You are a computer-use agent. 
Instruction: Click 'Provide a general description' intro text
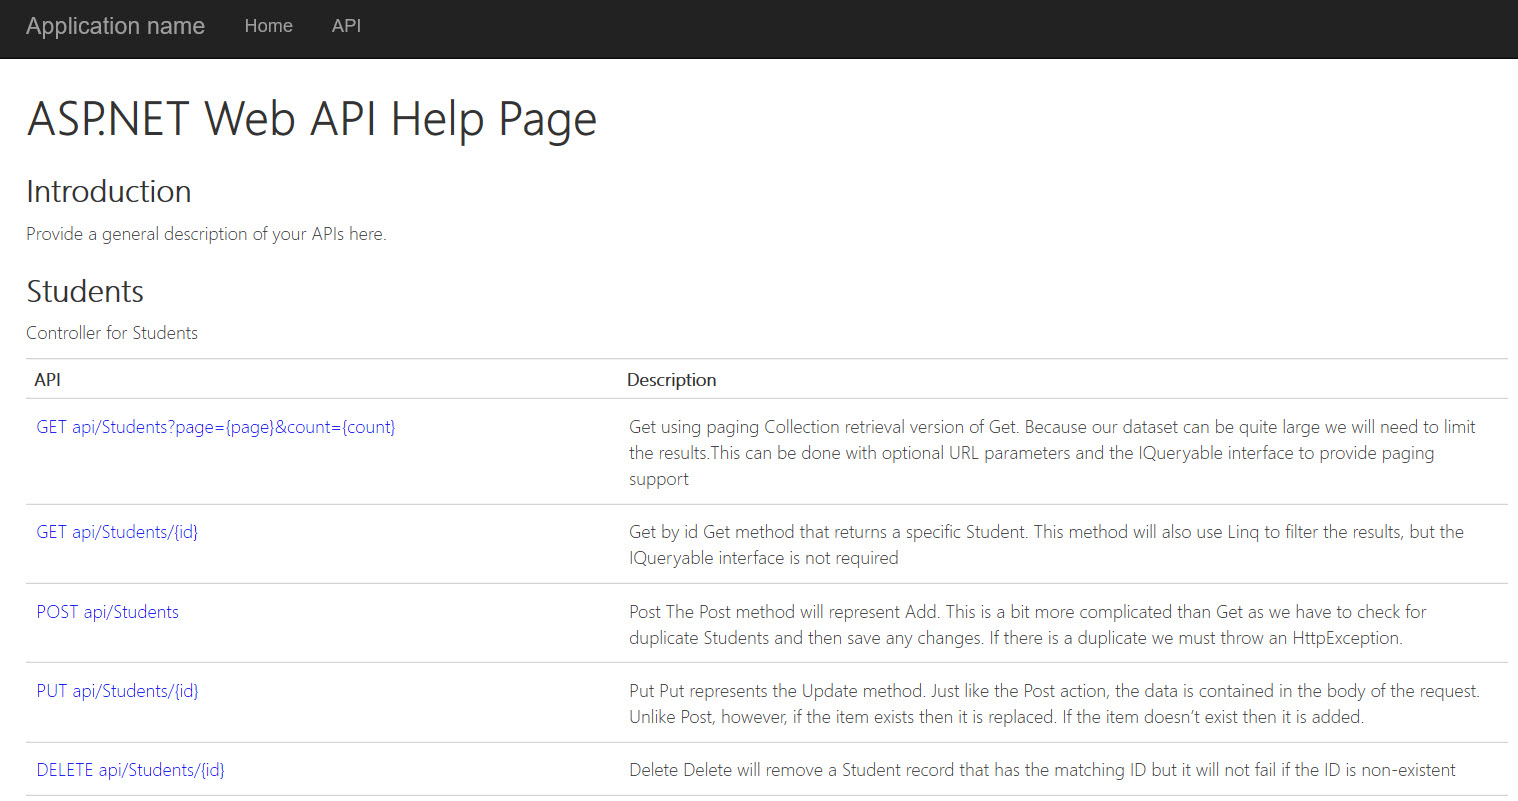[206, 234]
